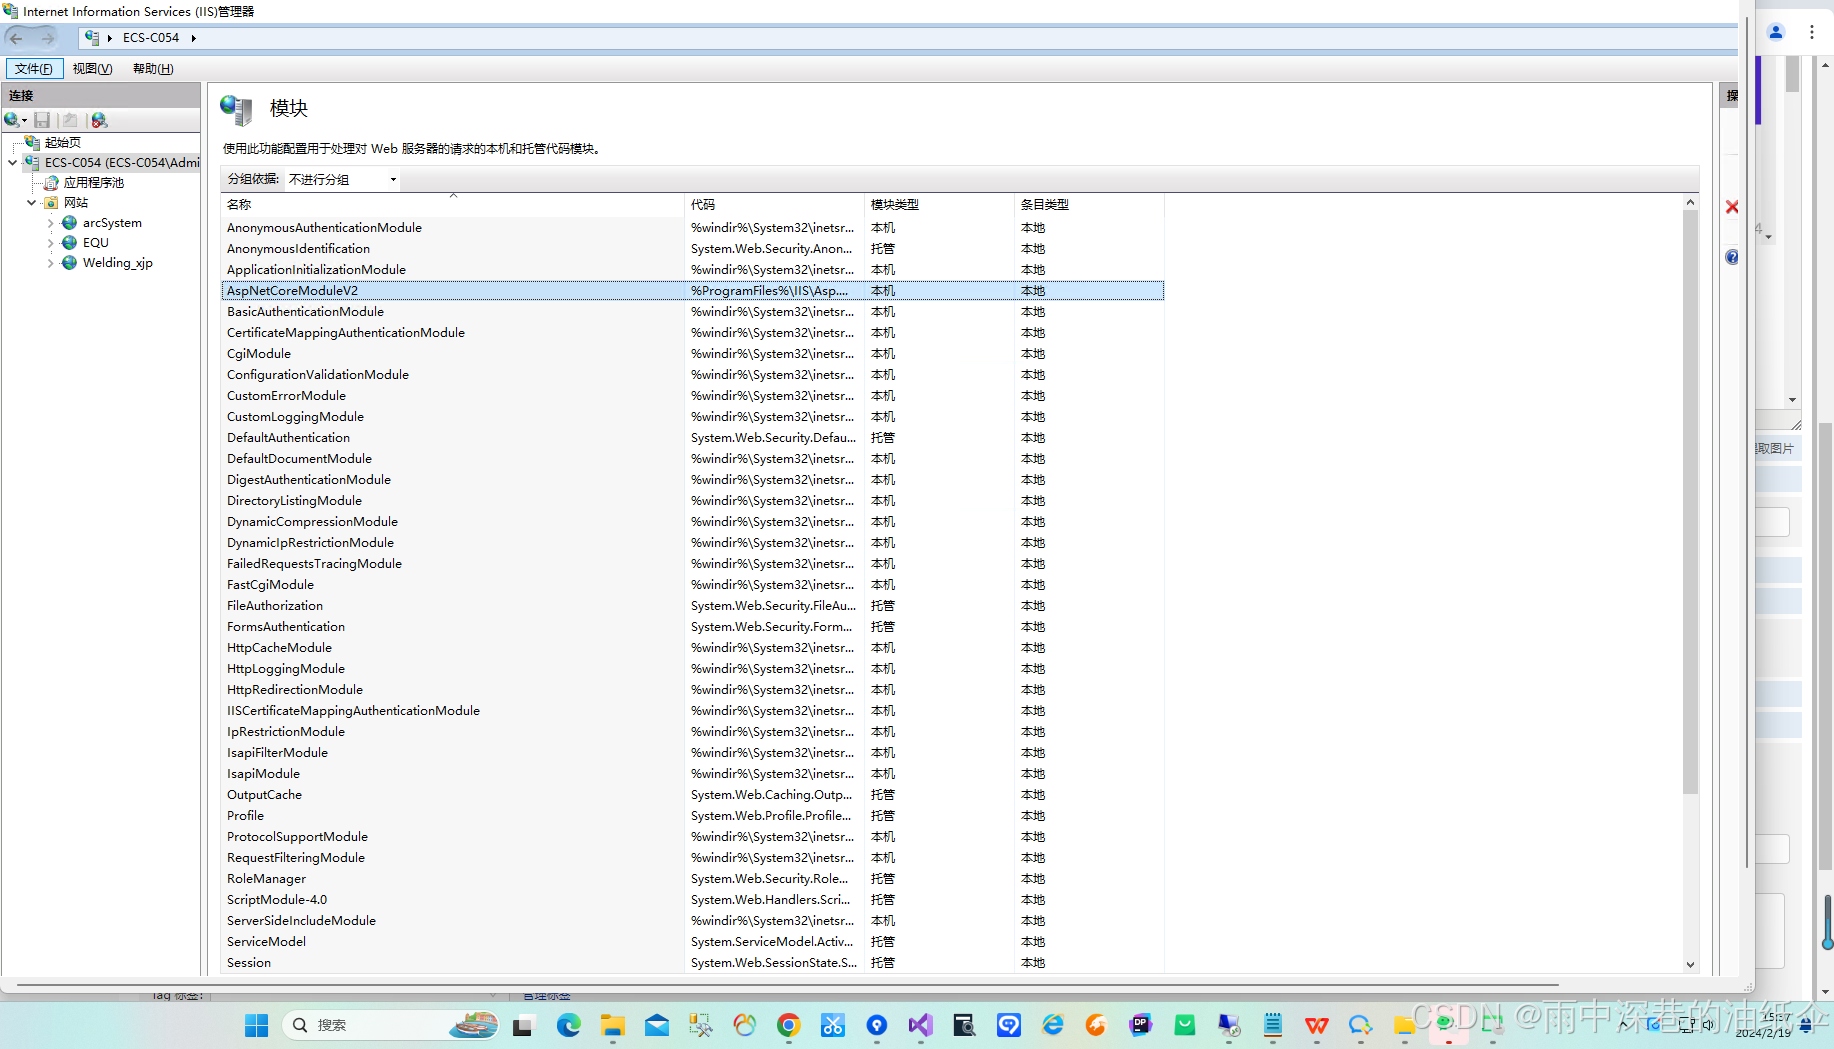This screenshot has width=1834, height=1049.
Task: Open WPS Office from taskbar
Action: coord(1317,1025)
